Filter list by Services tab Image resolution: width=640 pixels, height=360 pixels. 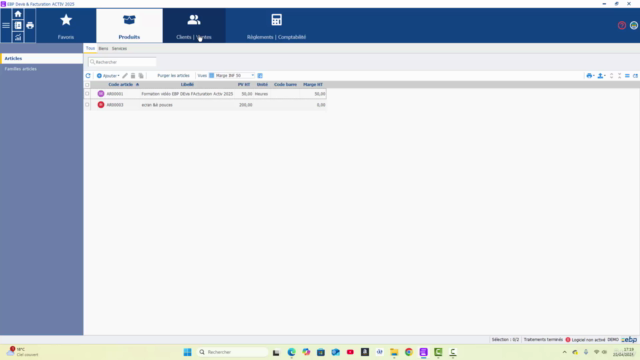pyautogui.click(x=119, y=48)
